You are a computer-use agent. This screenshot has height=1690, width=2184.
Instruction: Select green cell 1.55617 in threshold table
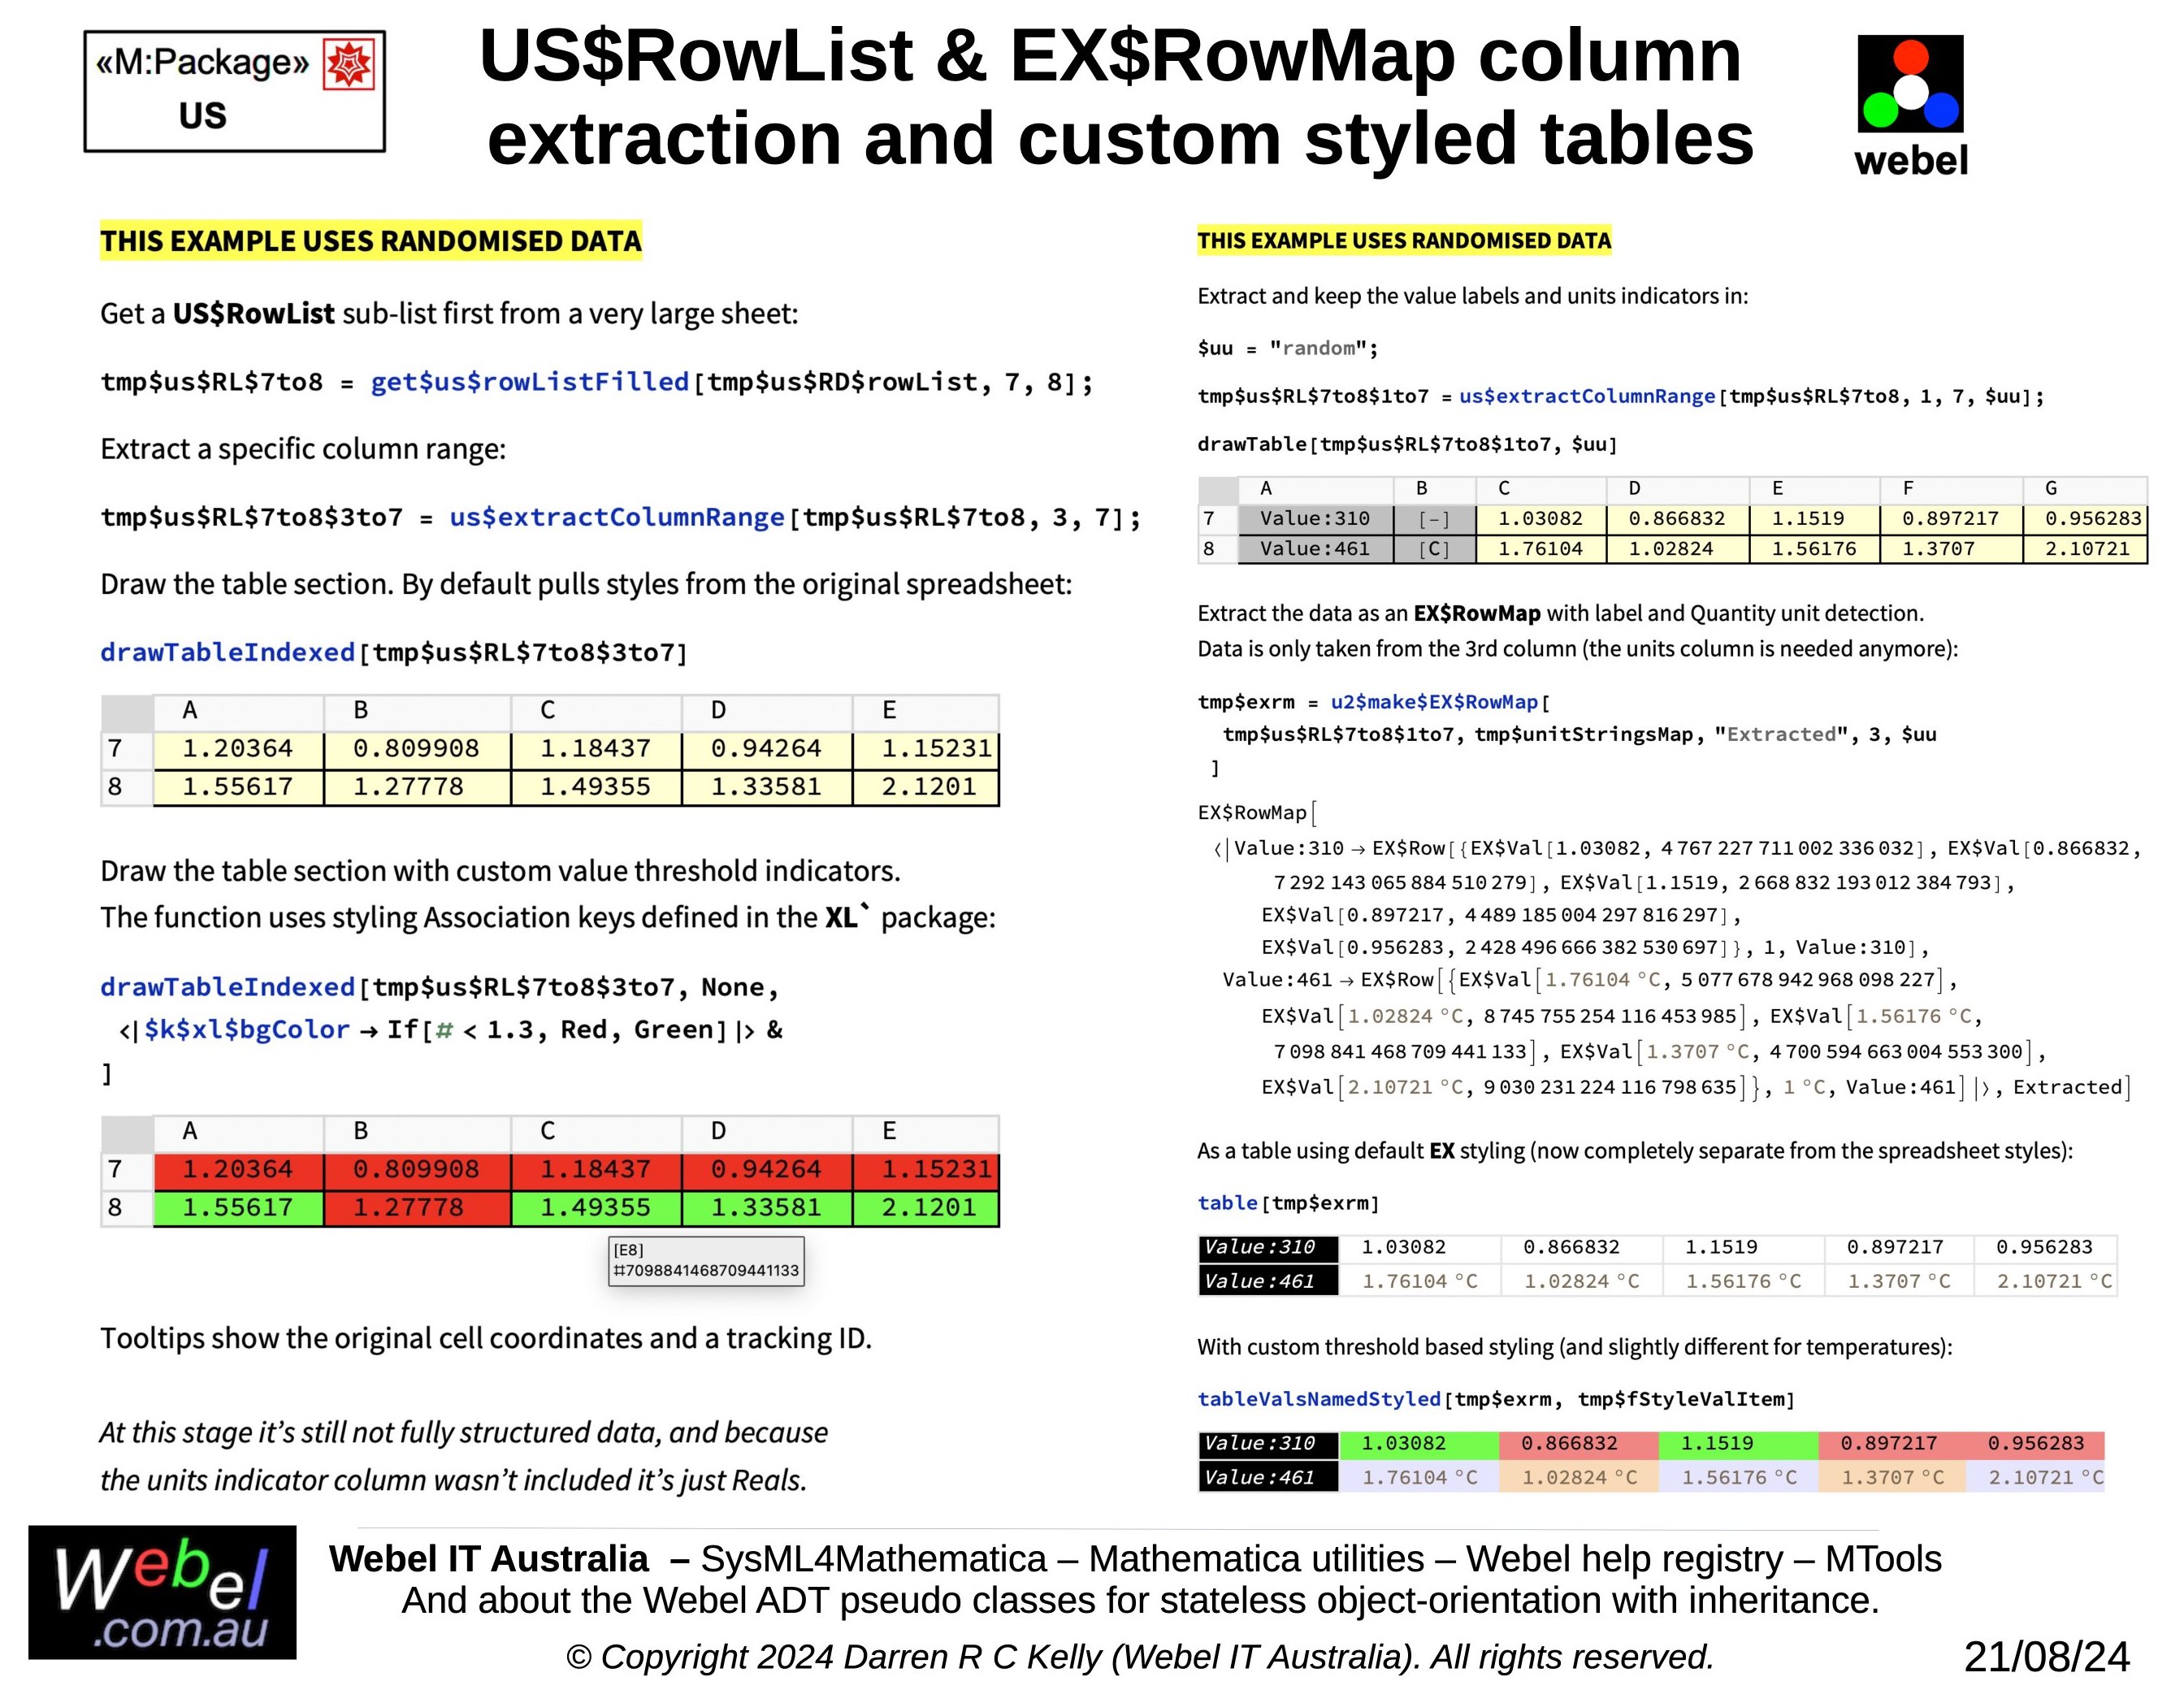pos(238,1208)
